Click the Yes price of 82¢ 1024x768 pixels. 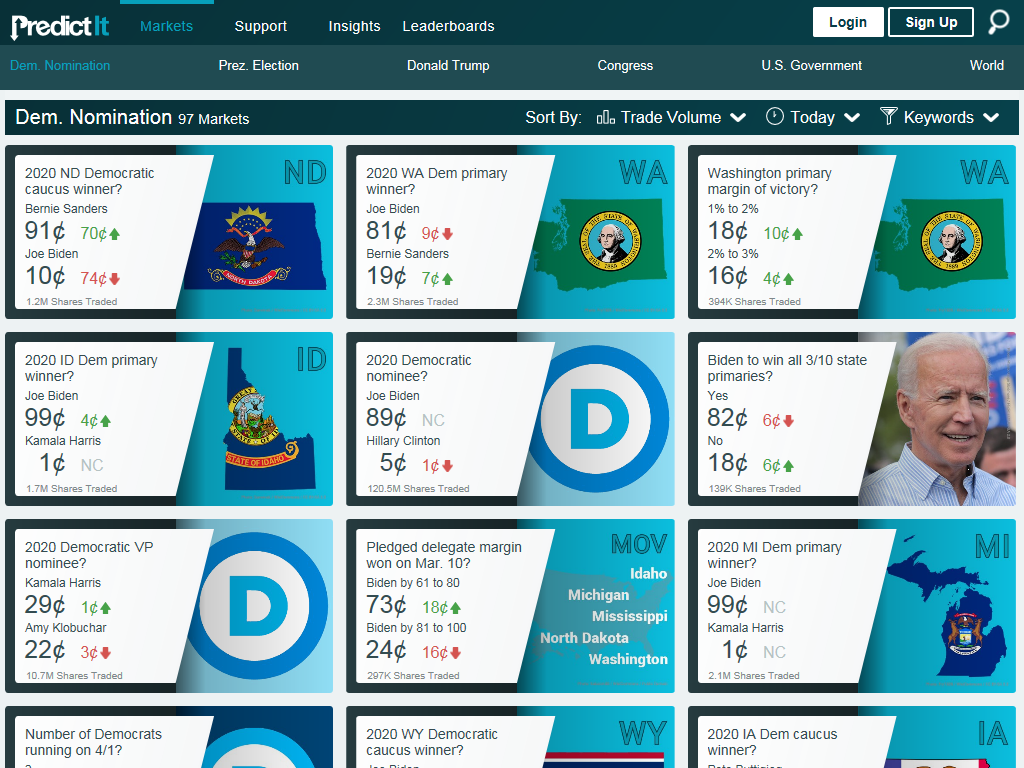coord(728,418)
